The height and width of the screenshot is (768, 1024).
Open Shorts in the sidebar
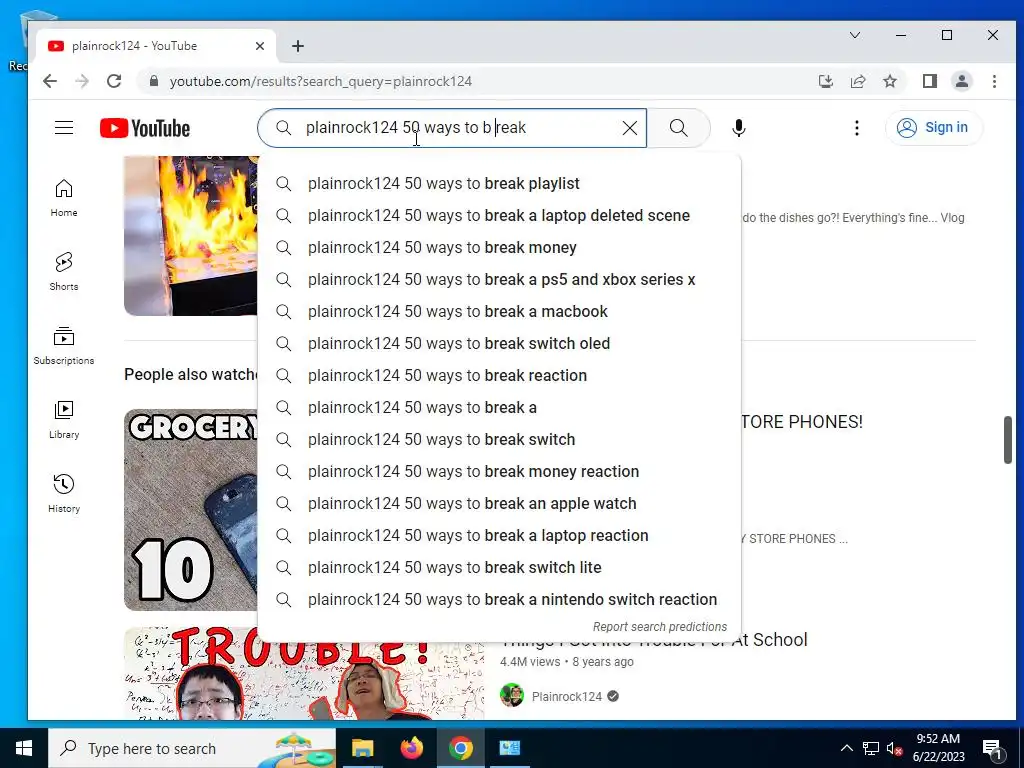[x=64, y=272]
